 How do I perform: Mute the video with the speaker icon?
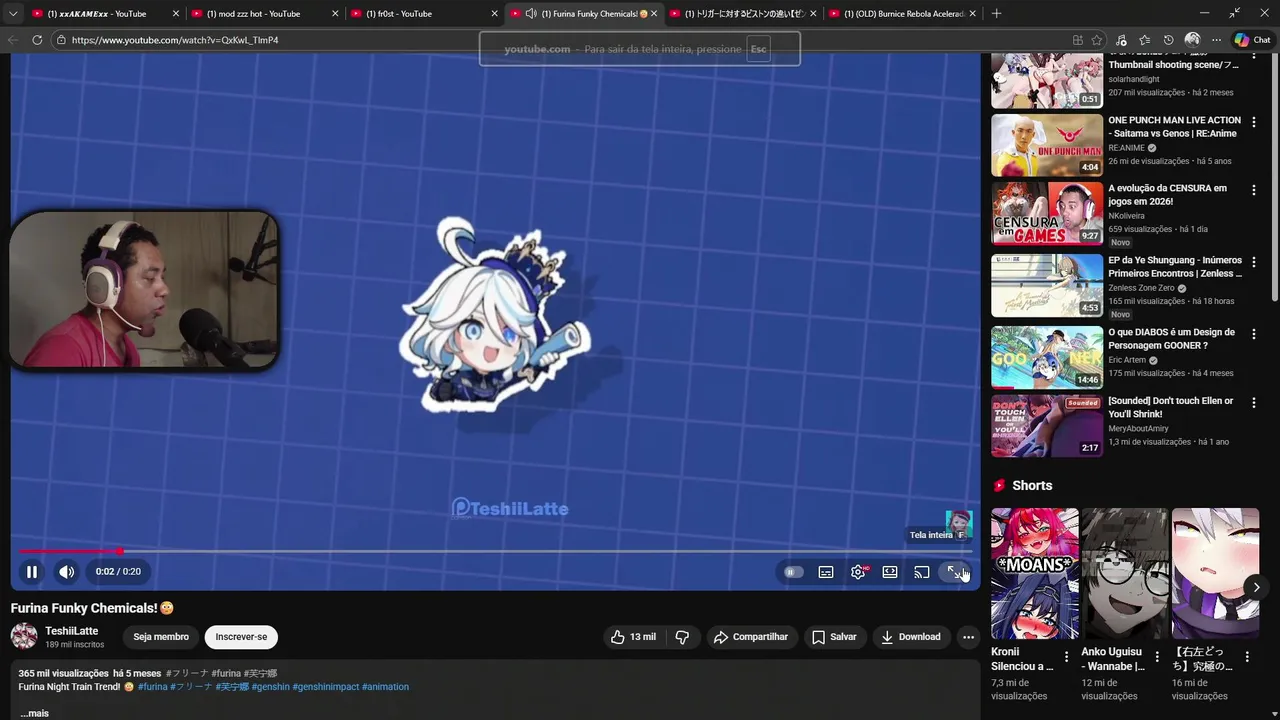tap(66, 572)
